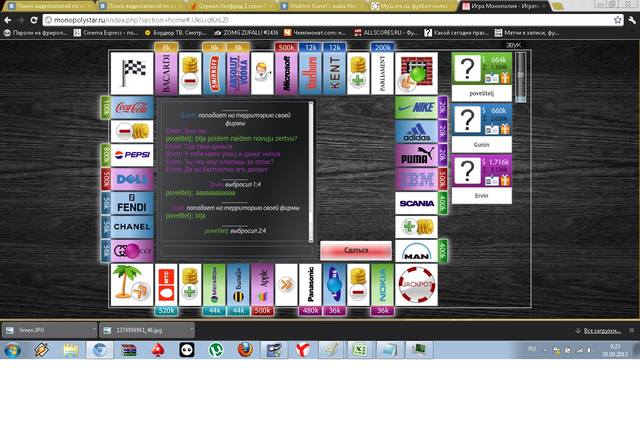Click the Nike property tile
Screen dimensions: 640x433
tap(416, 108)
